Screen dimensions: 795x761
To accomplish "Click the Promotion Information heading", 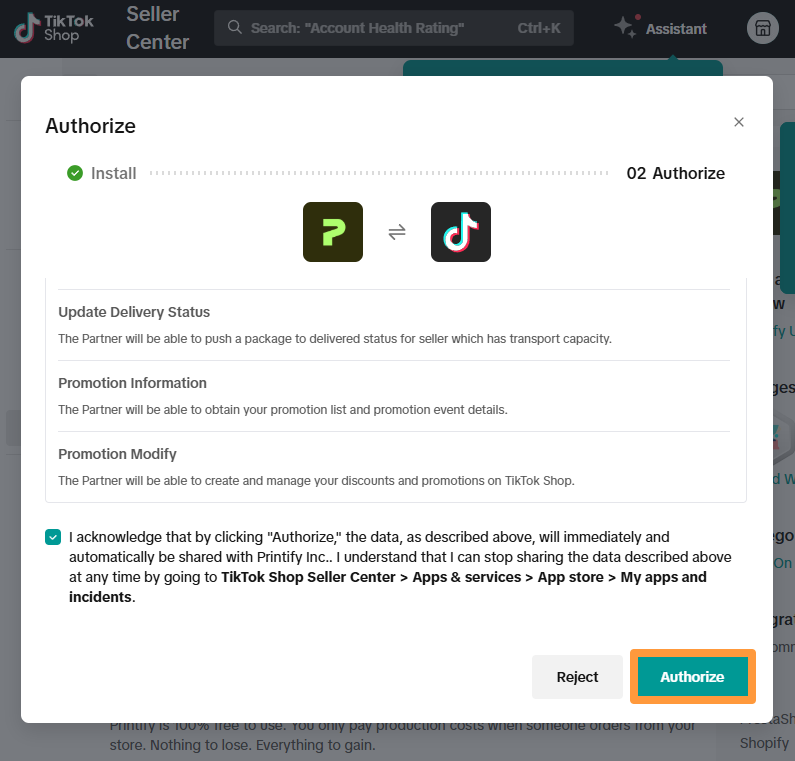I will 132,383.
